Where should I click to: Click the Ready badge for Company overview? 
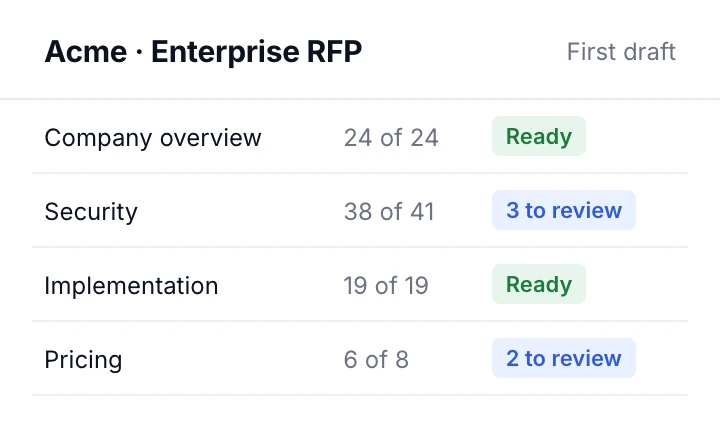(x=539, y=136)
